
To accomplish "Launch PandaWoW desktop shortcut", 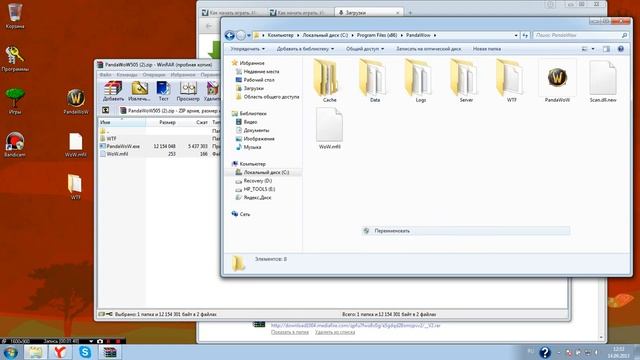I will tap(76, 101).
